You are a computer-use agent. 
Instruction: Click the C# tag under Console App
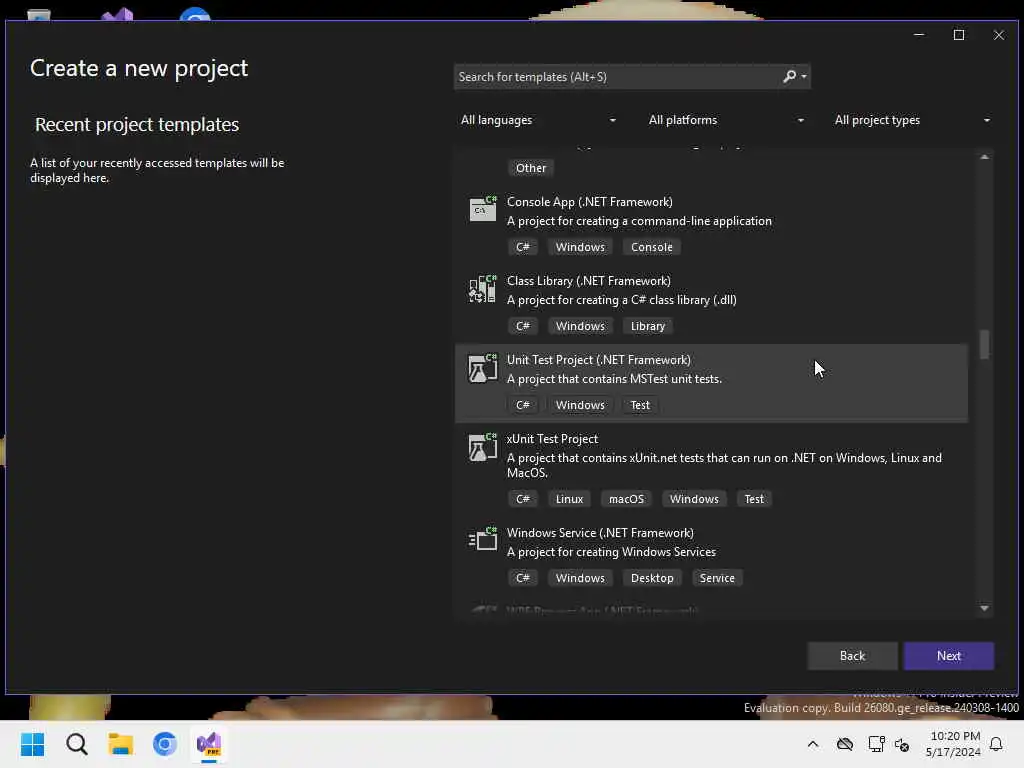(522, 247)
